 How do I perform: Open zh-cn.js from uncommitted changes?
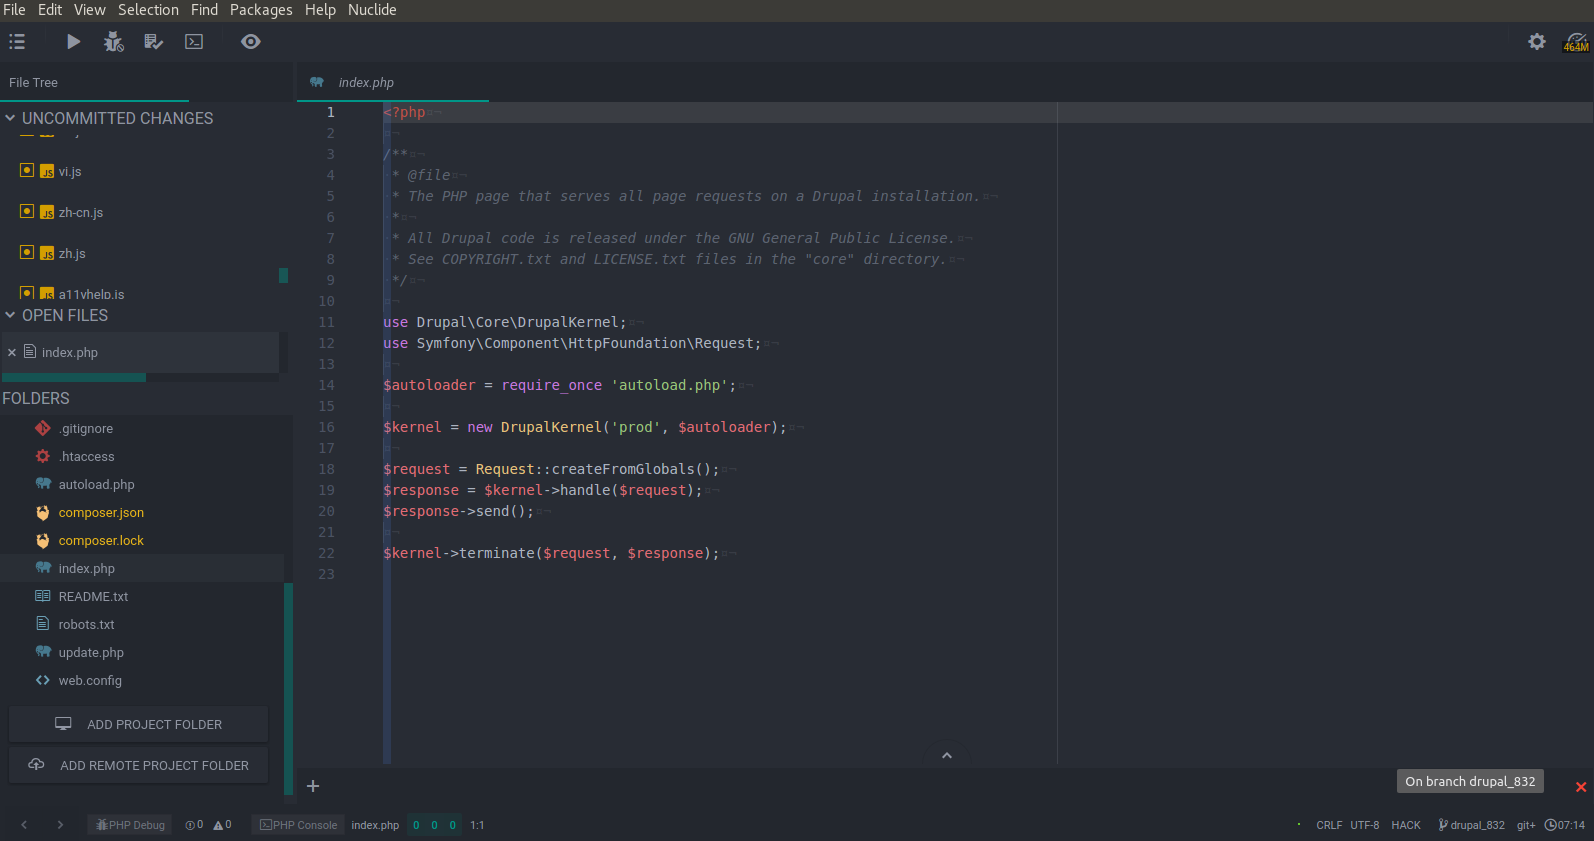pyautogui.click(x=81, y=213)
